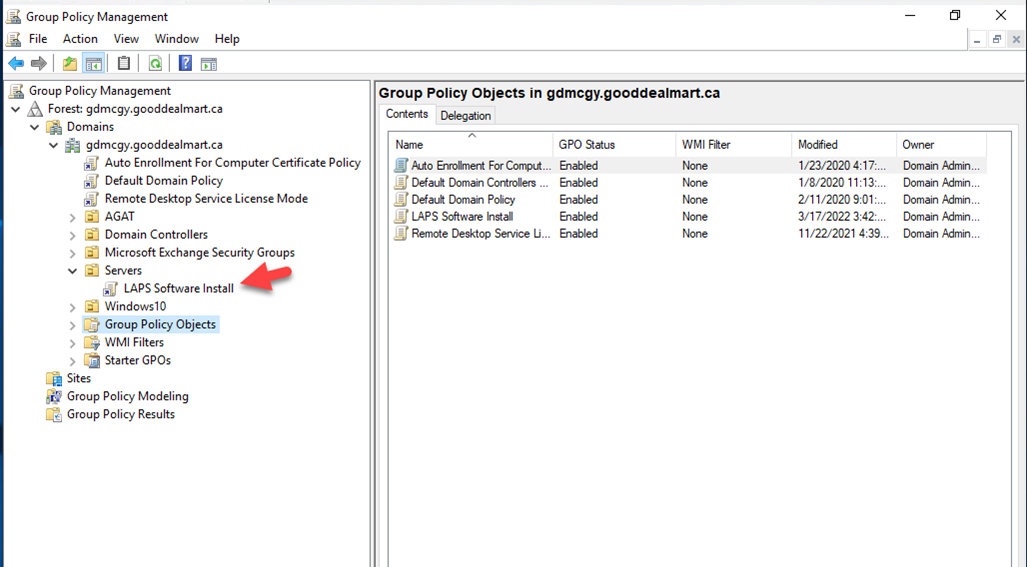The width and height of the screenshot is (1027, 567).
Task: Click the Forward arrow in the toolbar
Action: [39, 64]
